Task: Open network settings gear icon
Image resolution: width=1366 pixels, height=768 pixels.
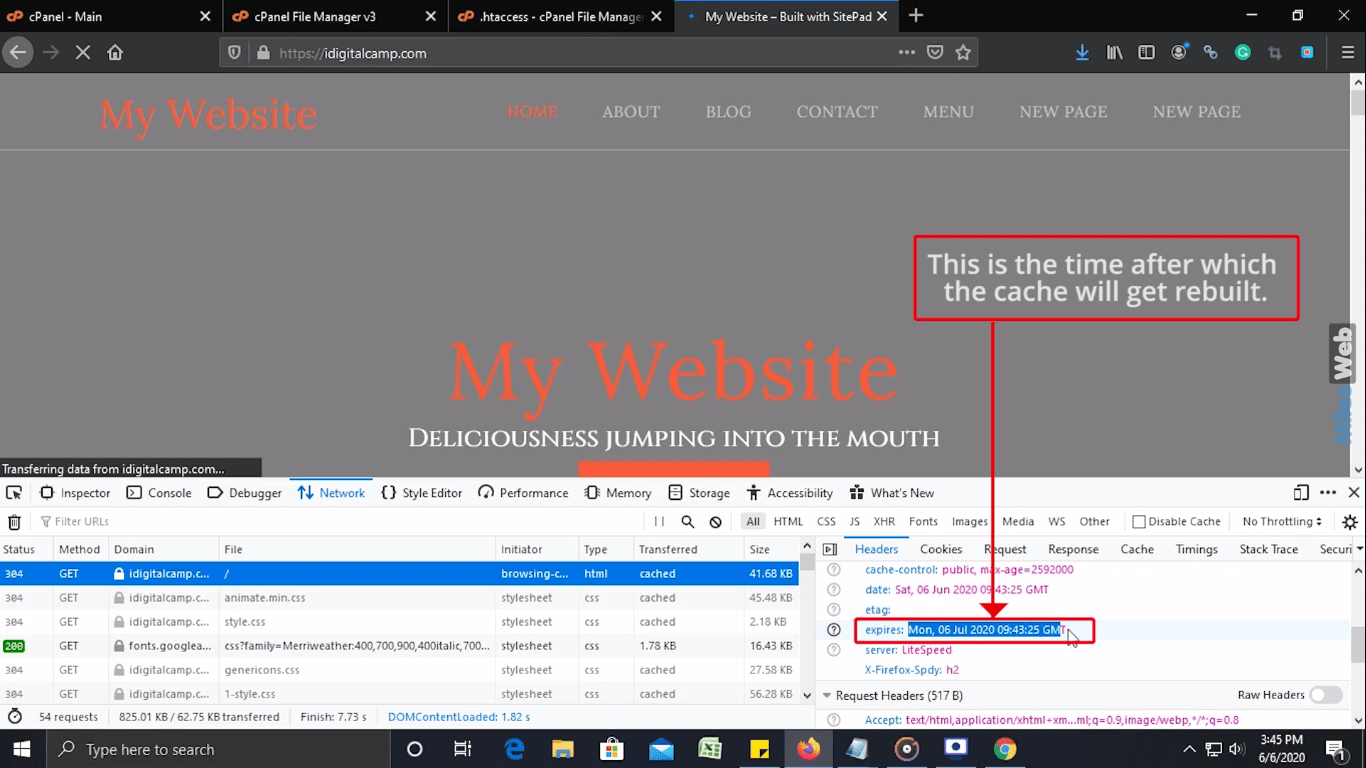Action: (x=1350, y=522)
